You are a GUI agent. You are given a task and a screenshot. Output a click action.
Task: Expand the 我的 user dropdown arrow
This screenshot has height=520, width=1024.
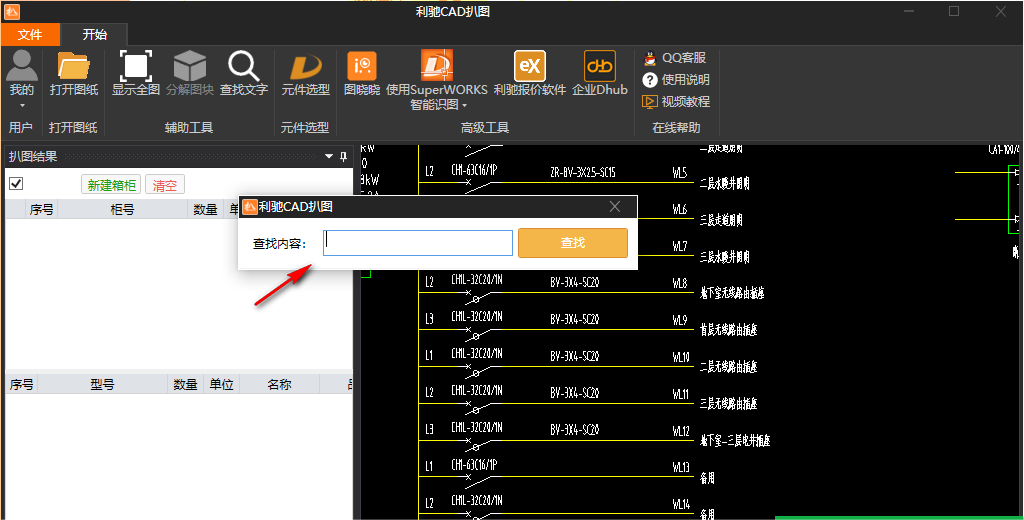[x=22, y=105]
